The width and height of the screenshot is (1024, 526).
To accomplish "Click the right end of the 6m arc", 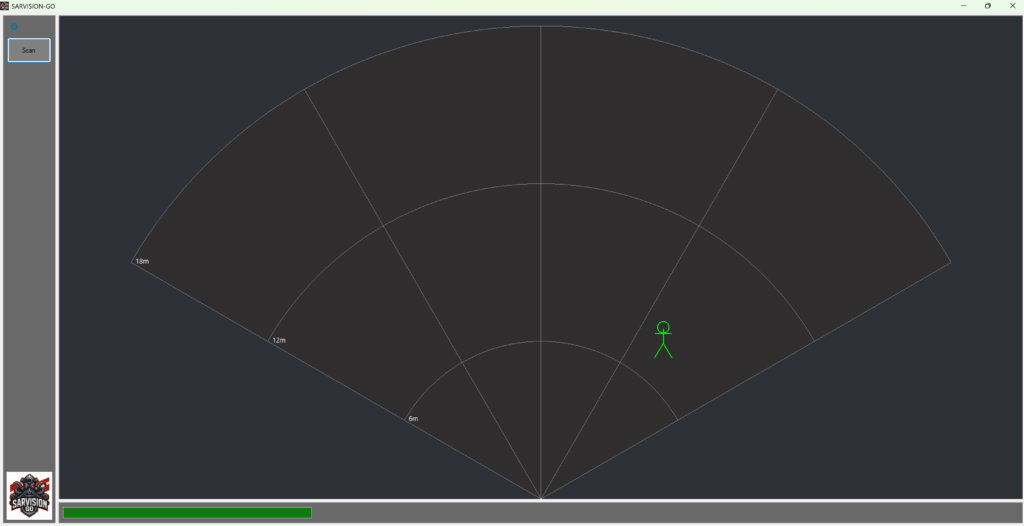I will click(x=677, y=420).
